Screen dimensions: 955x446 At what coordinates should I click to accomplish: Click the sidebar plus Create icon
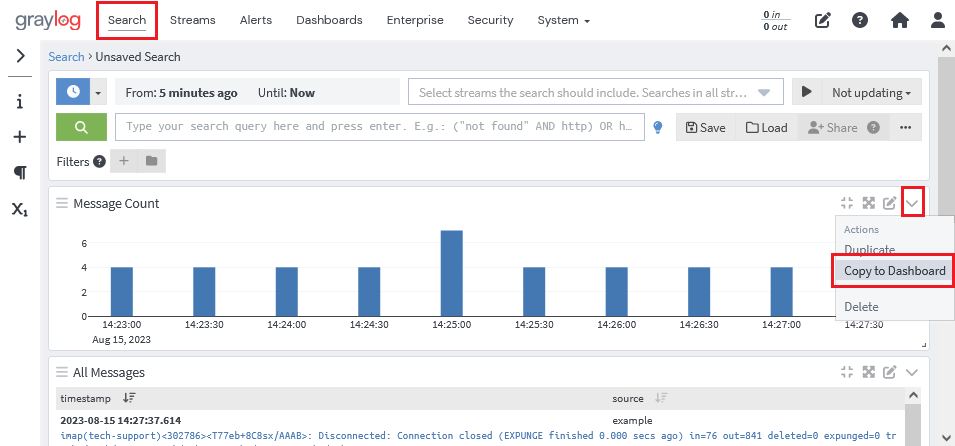click(x=20, y=137)
